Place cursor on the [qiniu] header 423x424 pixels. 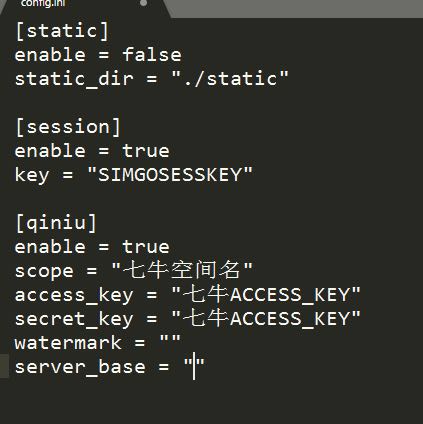coord(56,223)
